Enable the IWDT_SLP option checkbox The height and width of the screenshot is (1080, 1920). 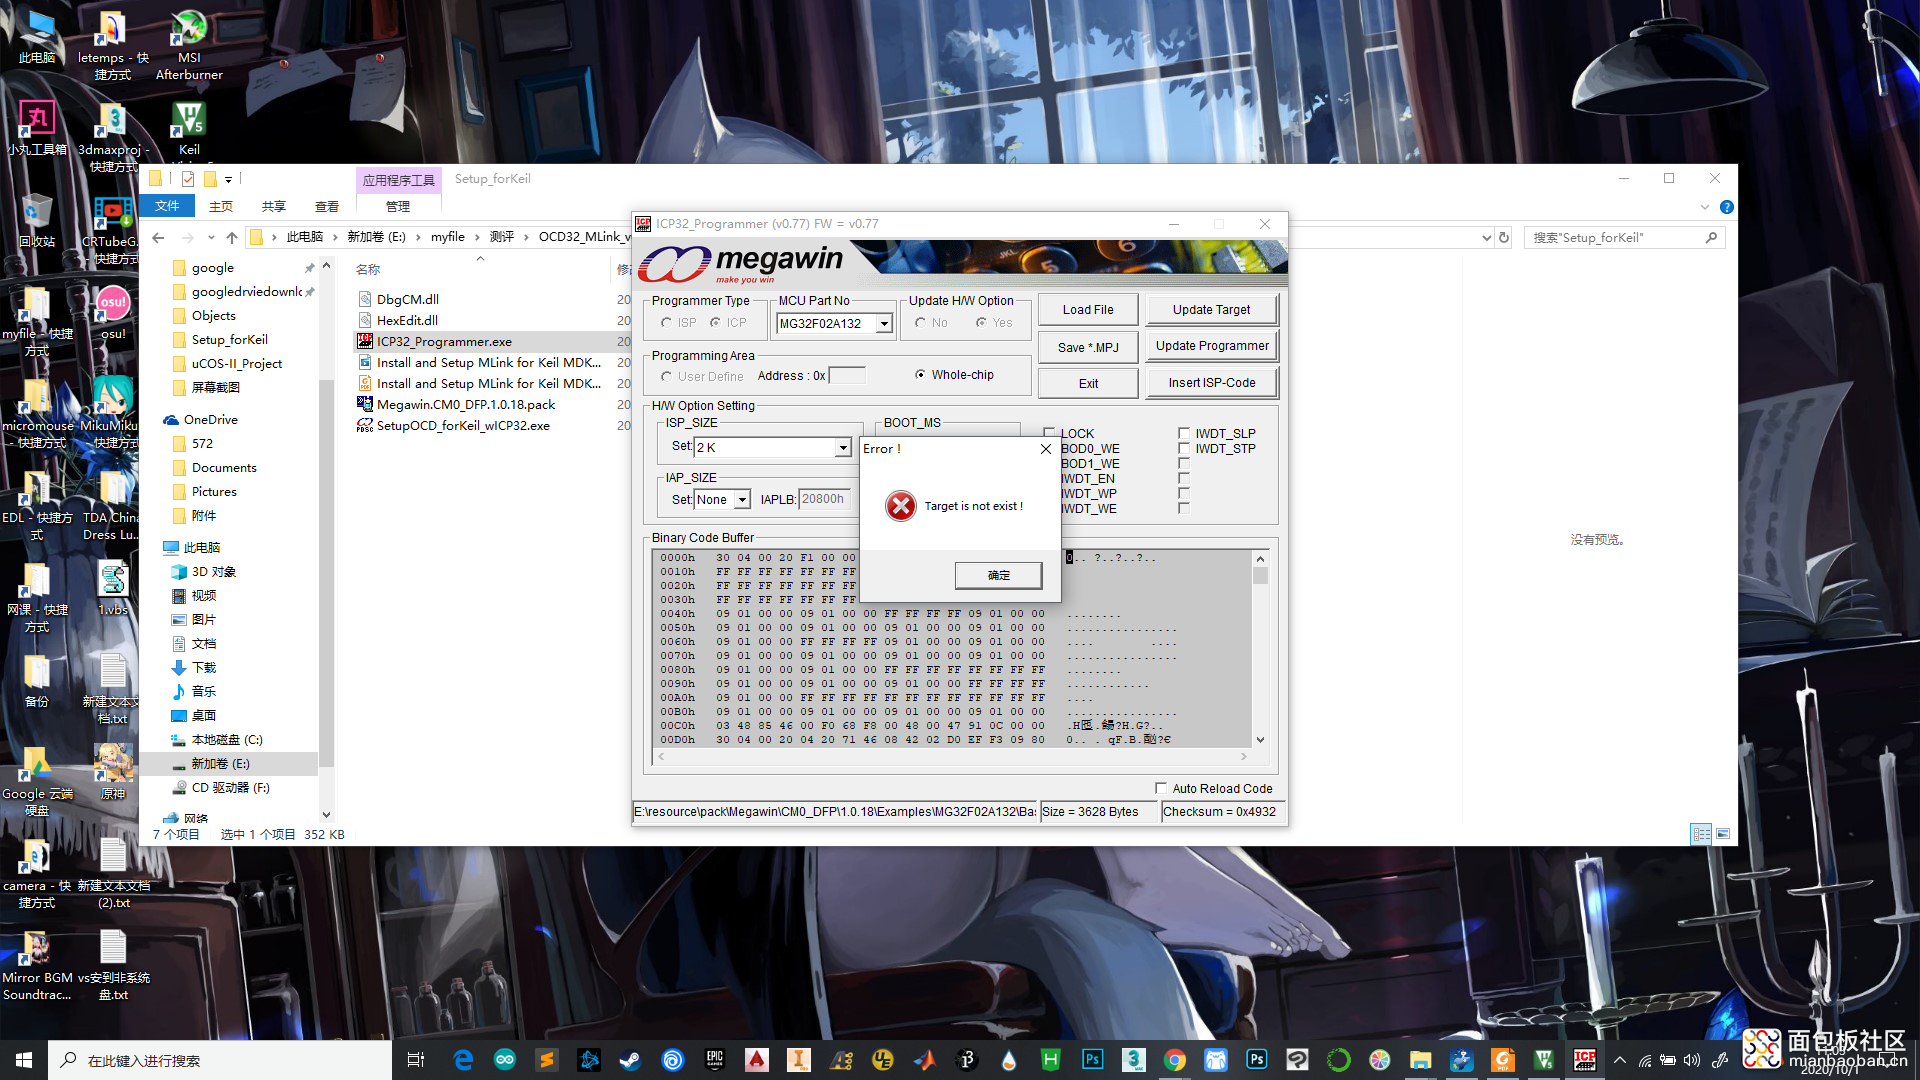click(x=1184, y=433)
